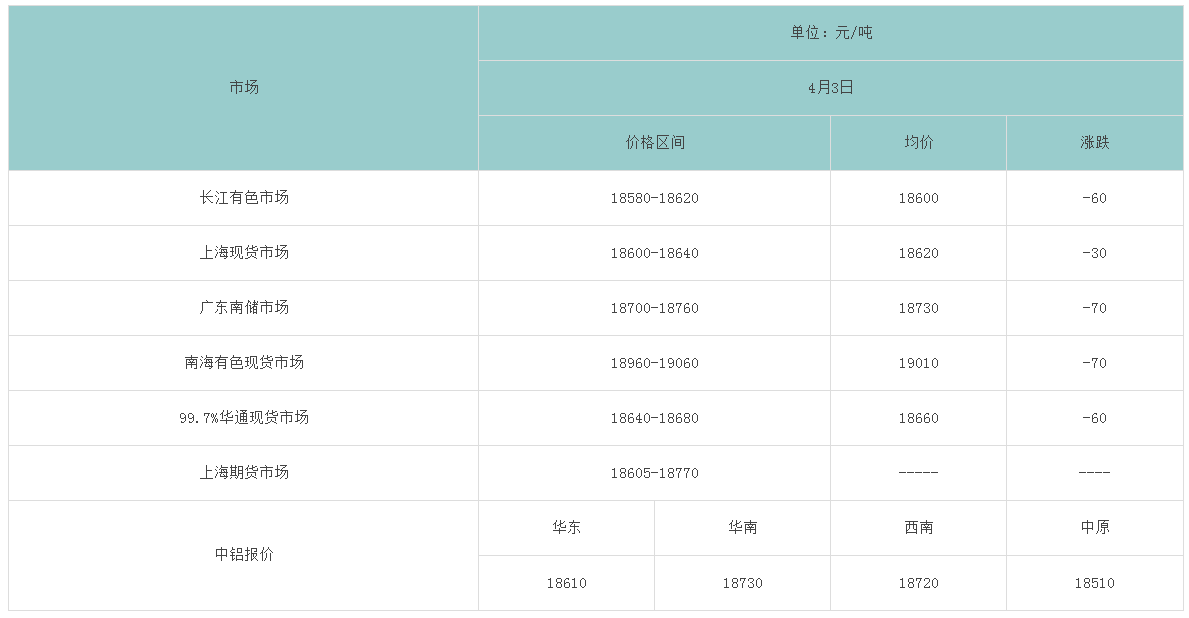
Task: Click the 南海有色现货市场 row label
Action: click(x=243, y=363)
